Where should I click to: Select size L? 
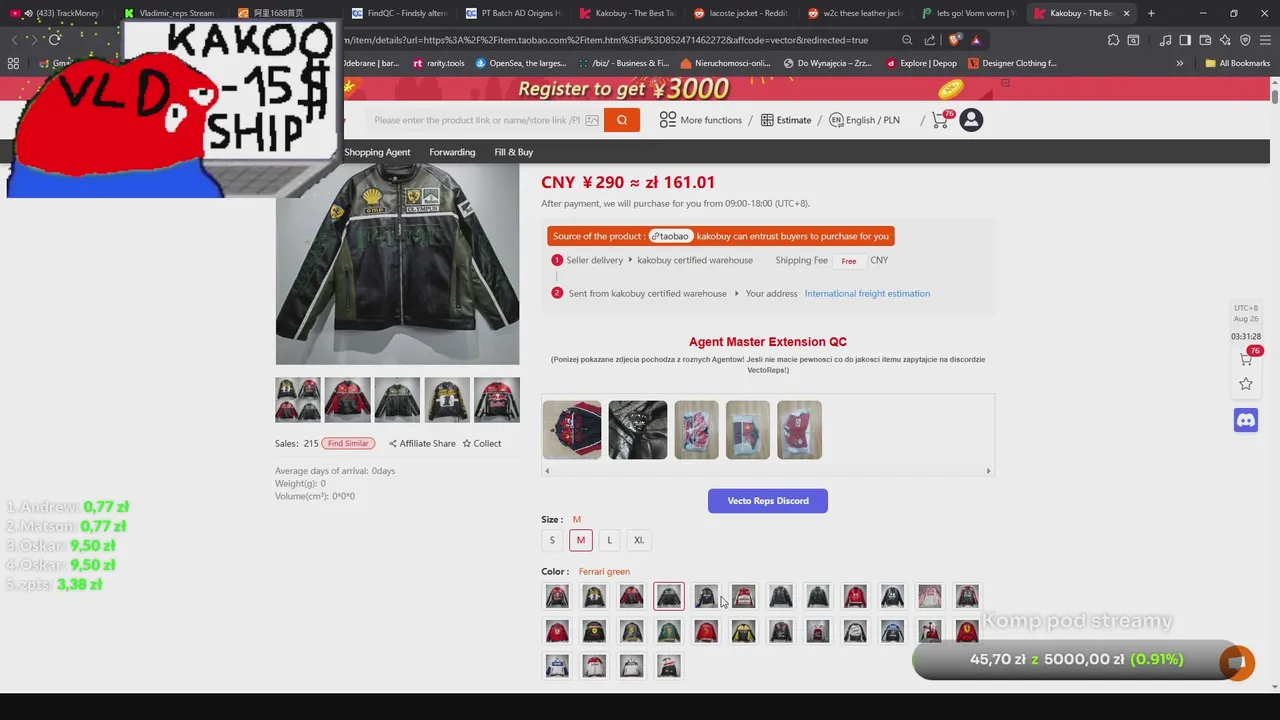point(609,540)
